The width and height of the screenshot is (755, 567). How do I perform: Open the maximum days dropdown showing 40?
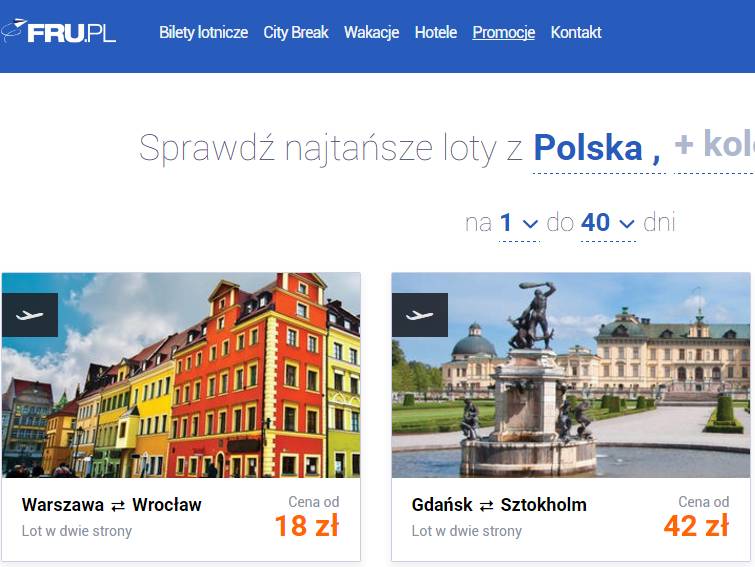point(608,223)
